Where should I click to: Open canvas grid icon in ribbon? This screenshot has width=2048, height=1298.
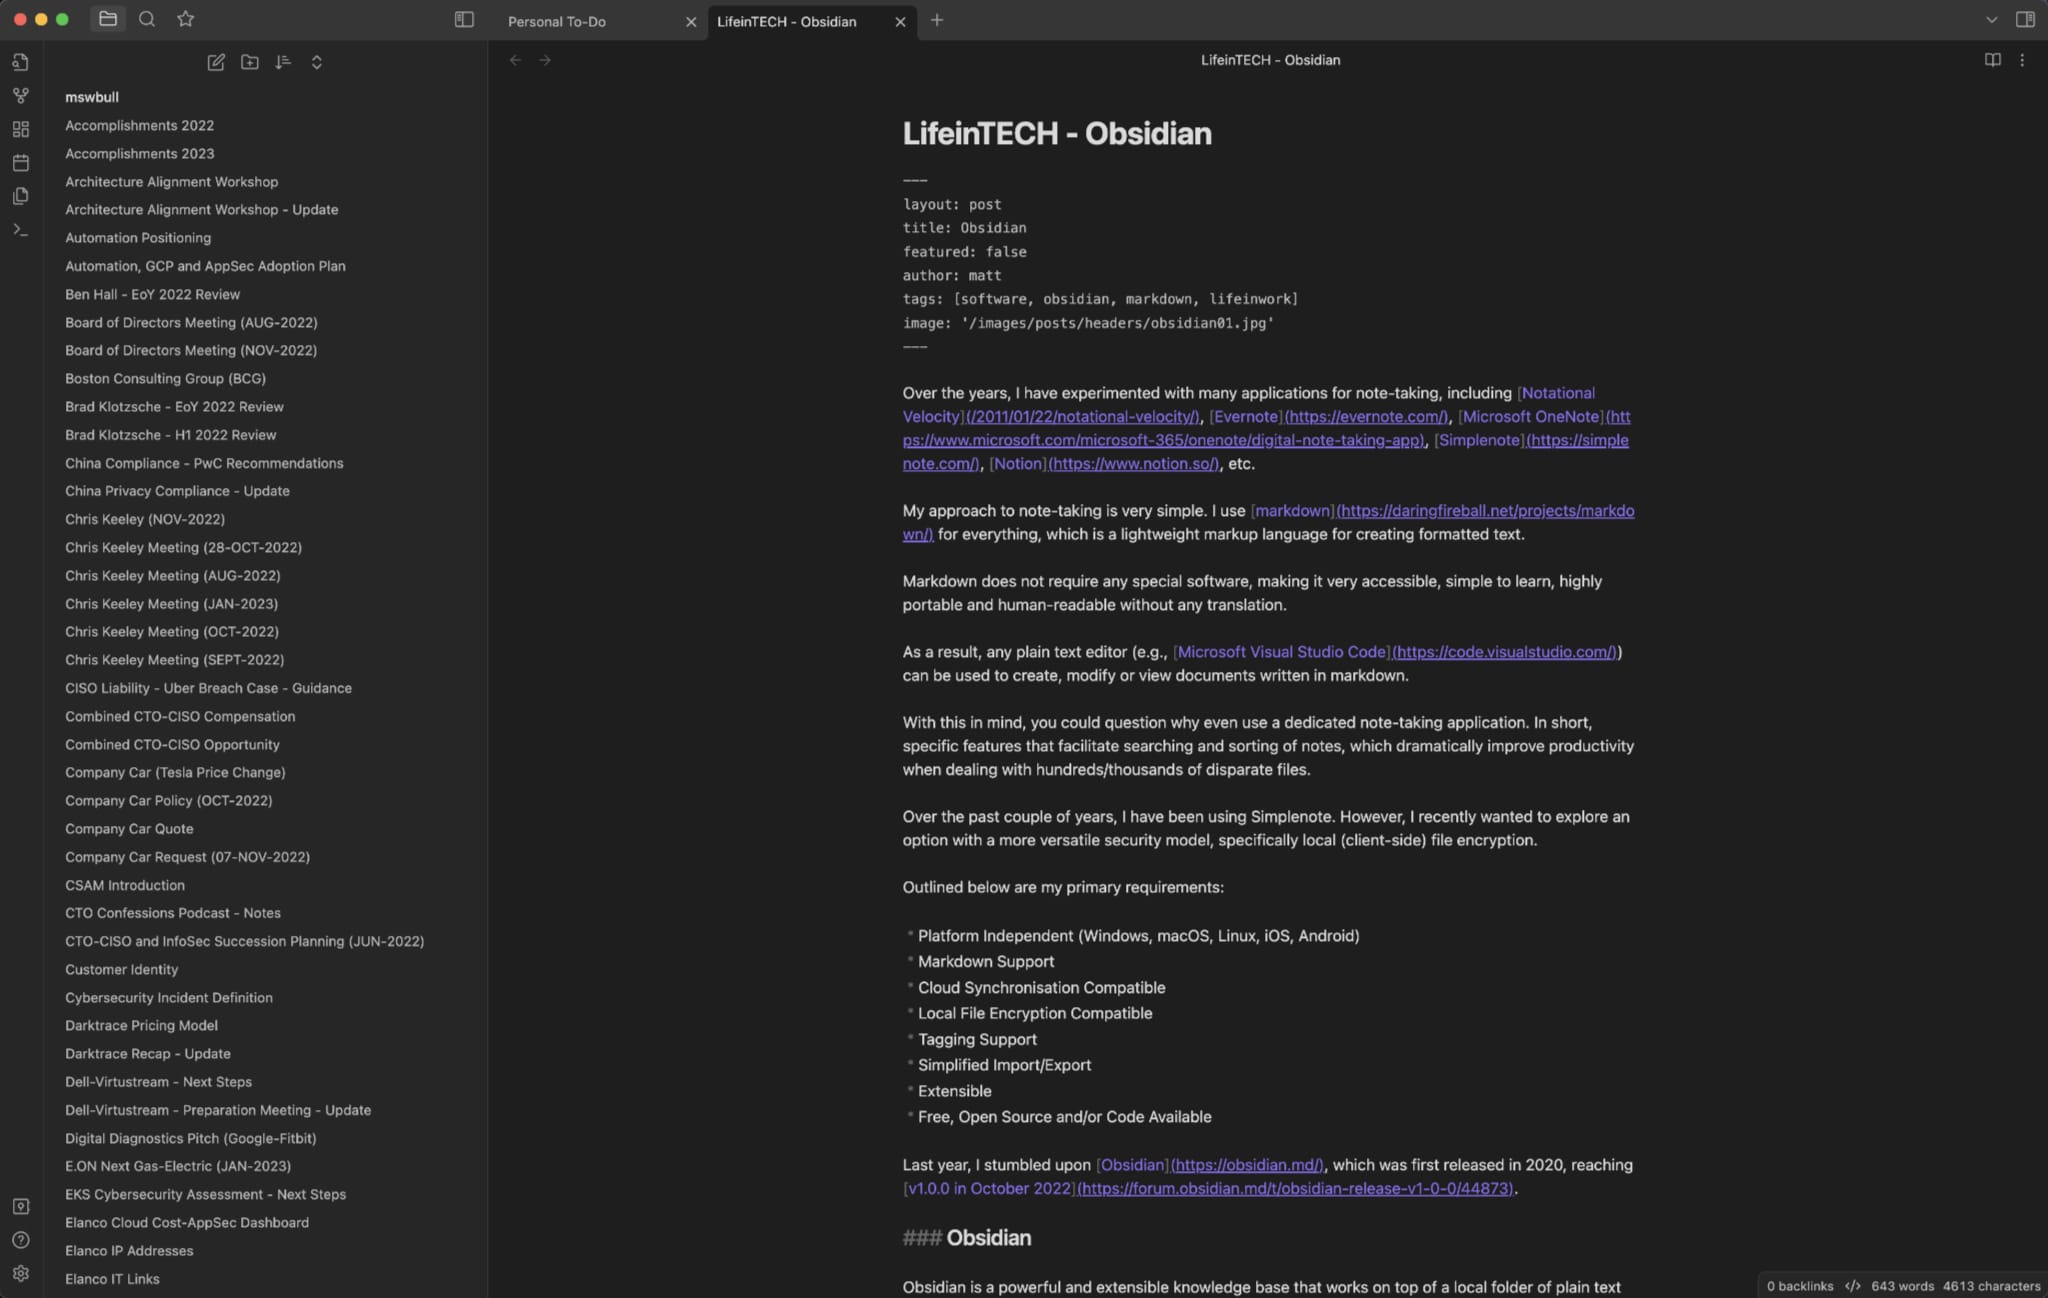pos(21,129)
